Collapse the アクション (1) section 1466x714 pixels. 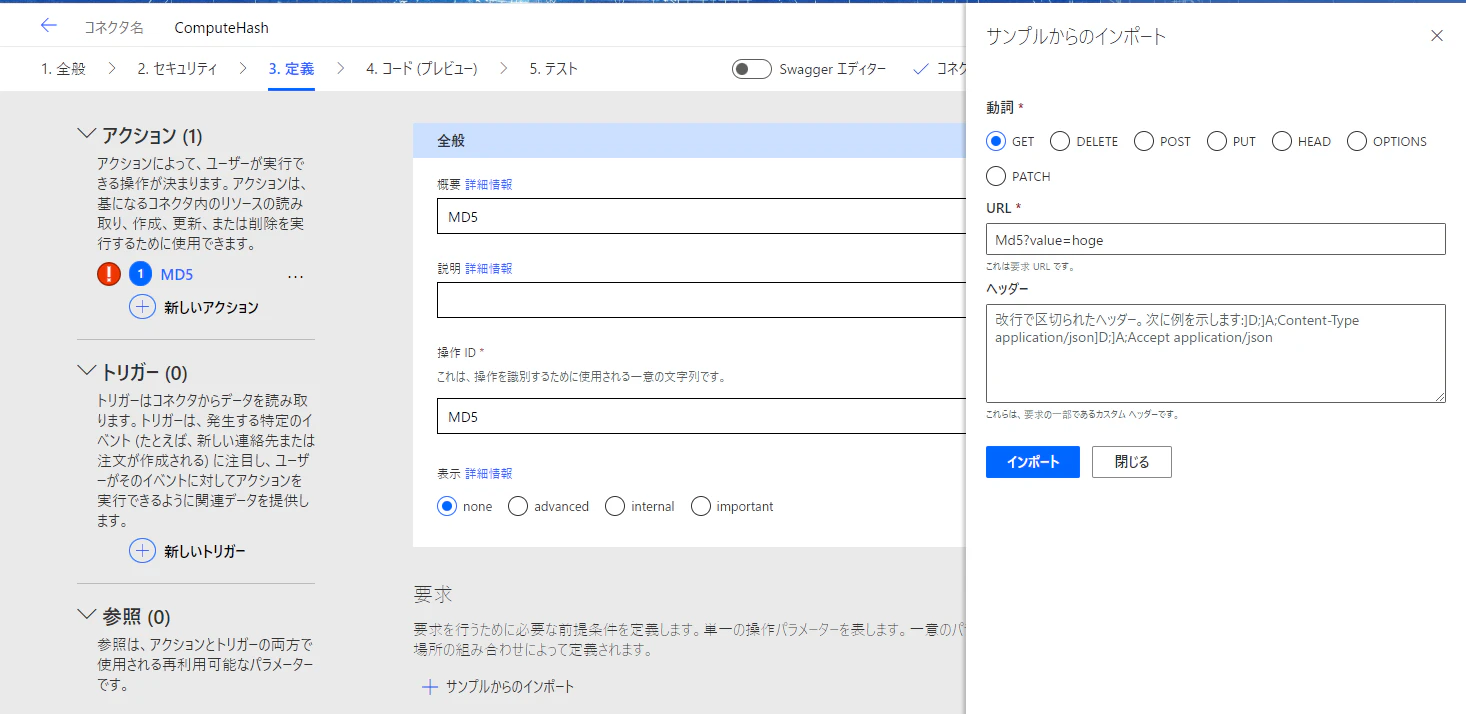(86, 134)
